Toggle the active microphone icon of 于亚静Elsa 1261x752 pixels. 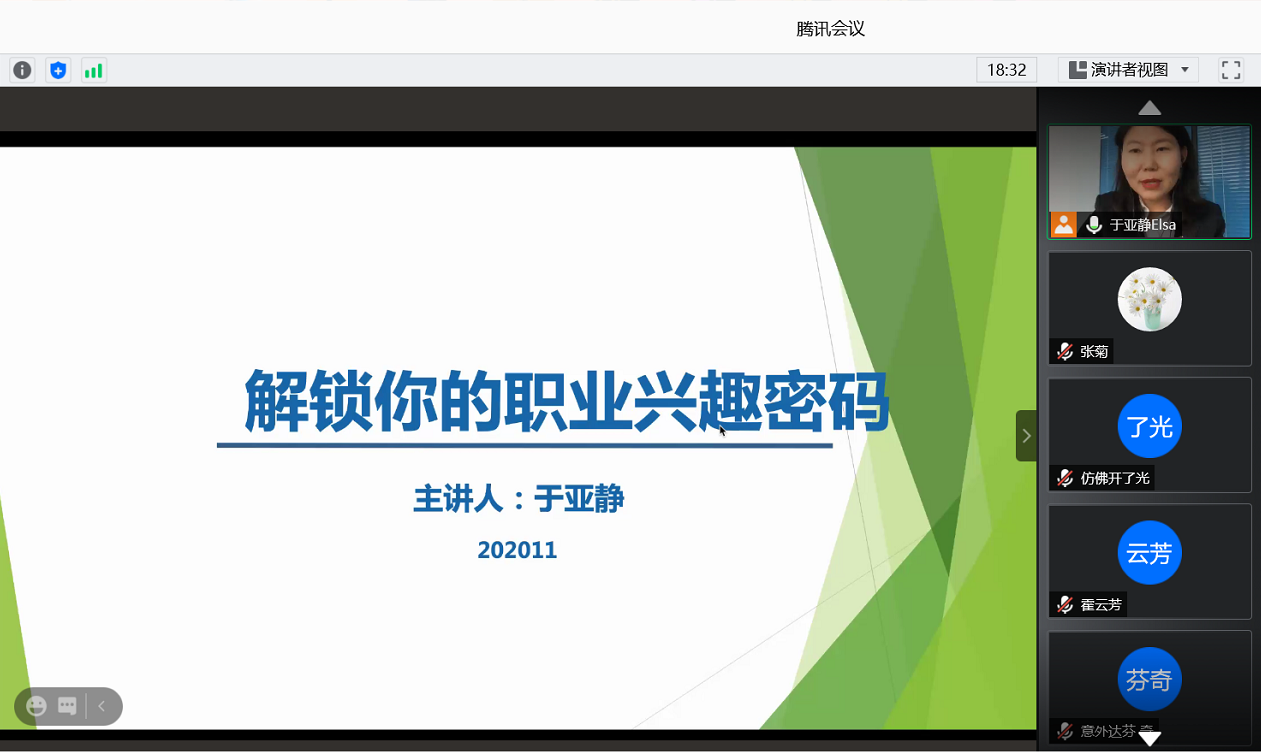tap(1094, 225)
